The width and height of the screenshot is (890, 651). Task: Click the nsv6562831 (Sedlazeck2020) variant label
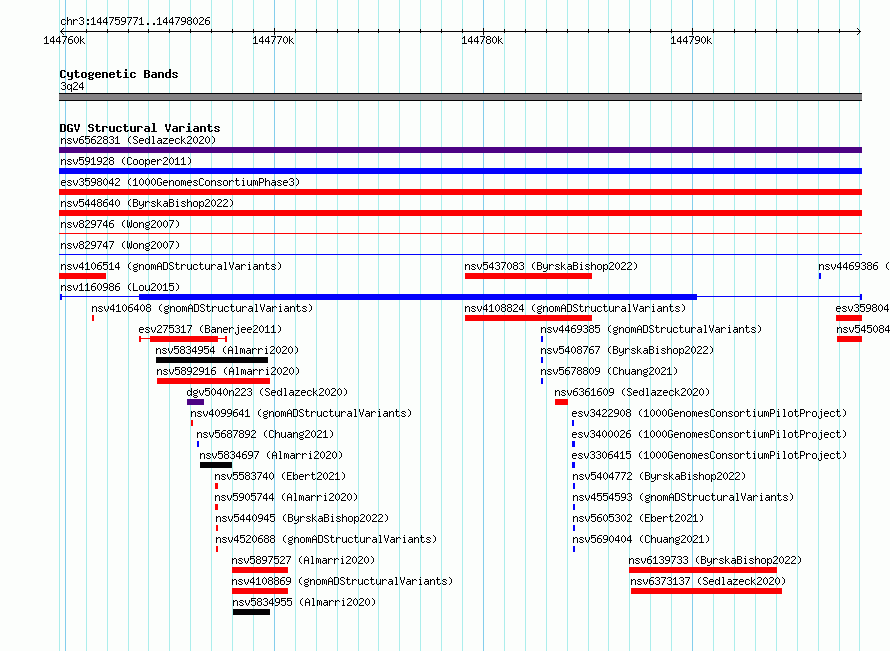coord(138,140)
